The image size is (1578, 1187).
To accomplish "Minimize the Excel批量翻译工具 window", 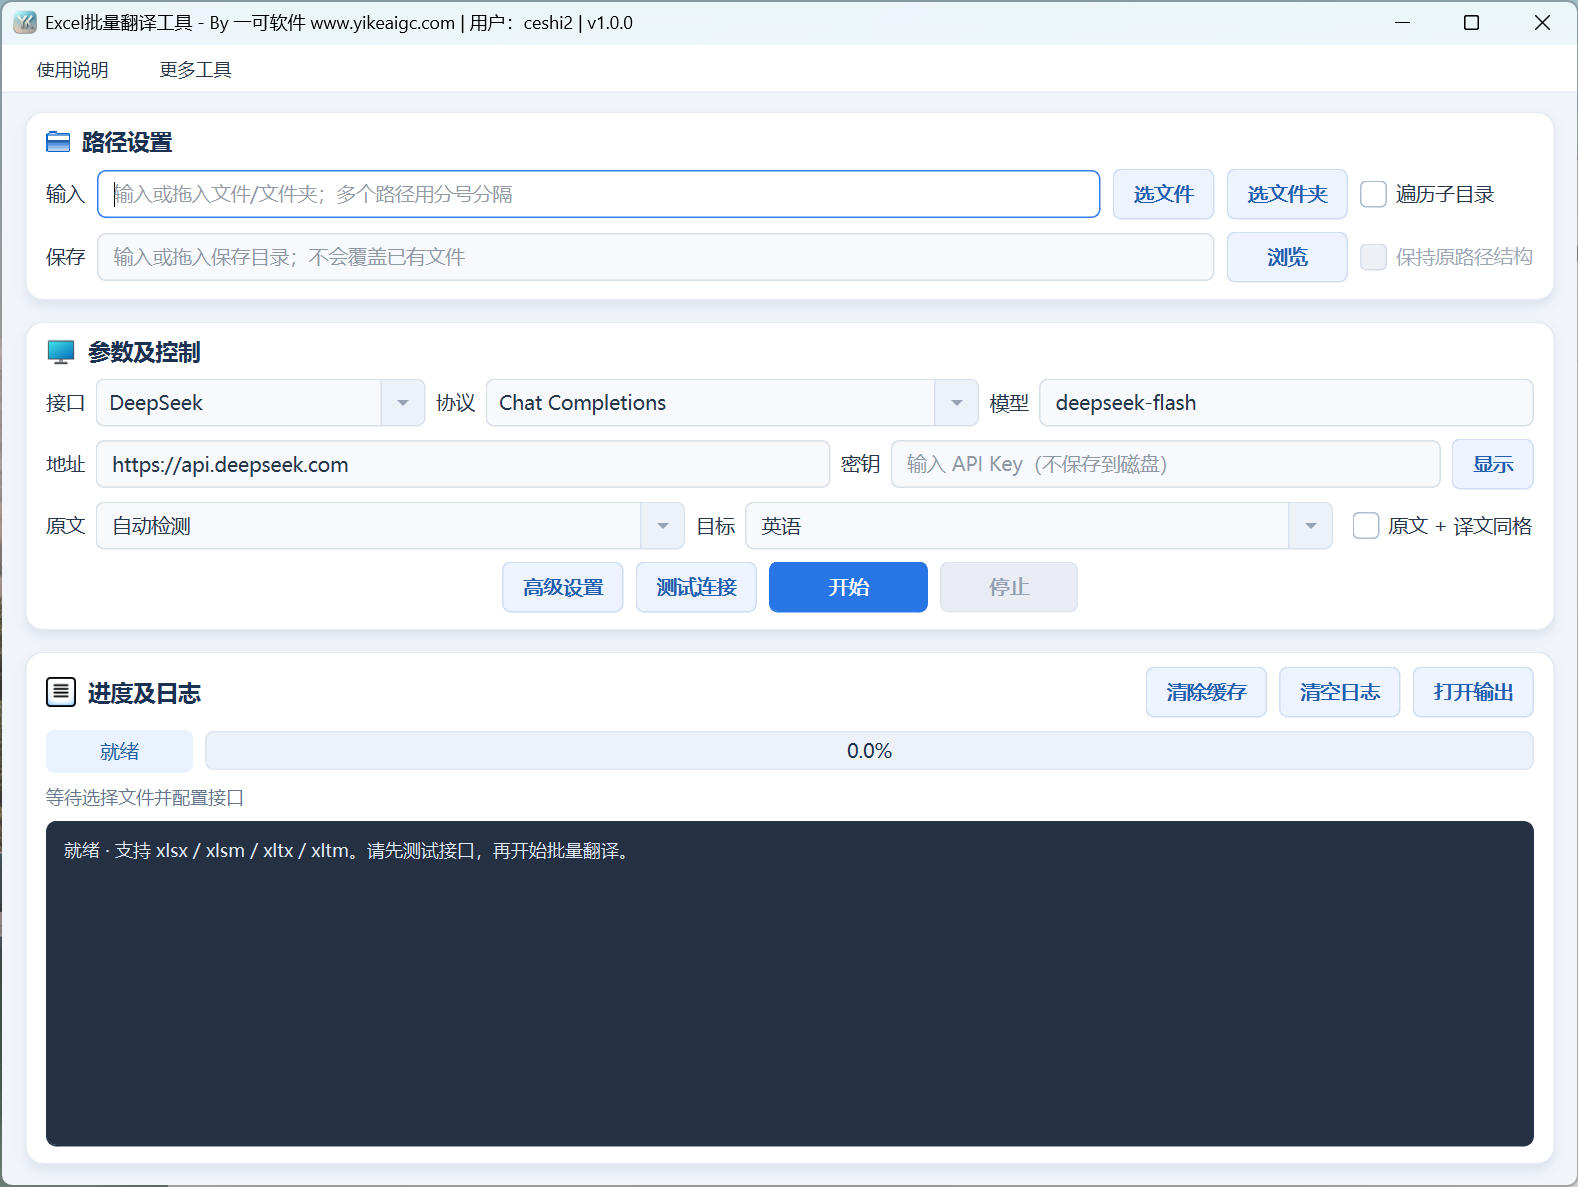I will point(1403,22).
